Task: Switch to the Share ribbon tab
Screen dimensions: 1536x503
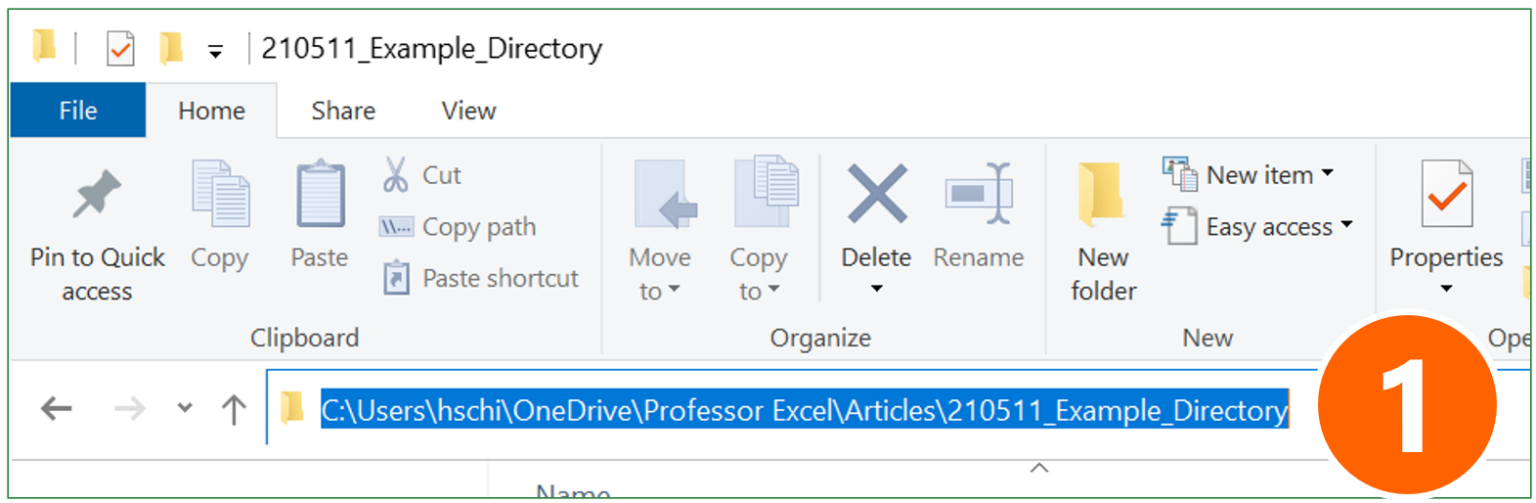Action: pos(343,110)
